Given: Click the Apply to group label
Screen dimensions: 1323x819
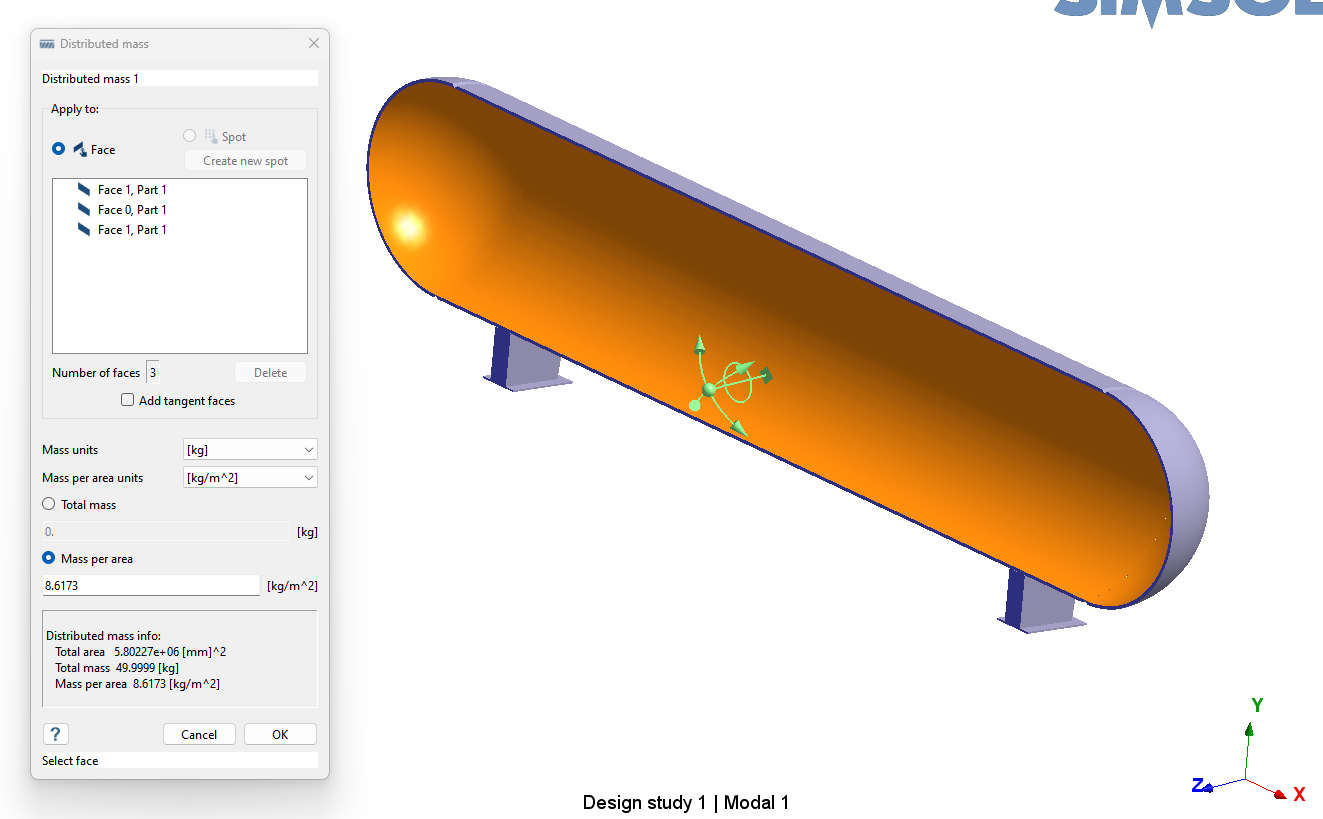Looking at the screenshot, I should click(75, 109).
